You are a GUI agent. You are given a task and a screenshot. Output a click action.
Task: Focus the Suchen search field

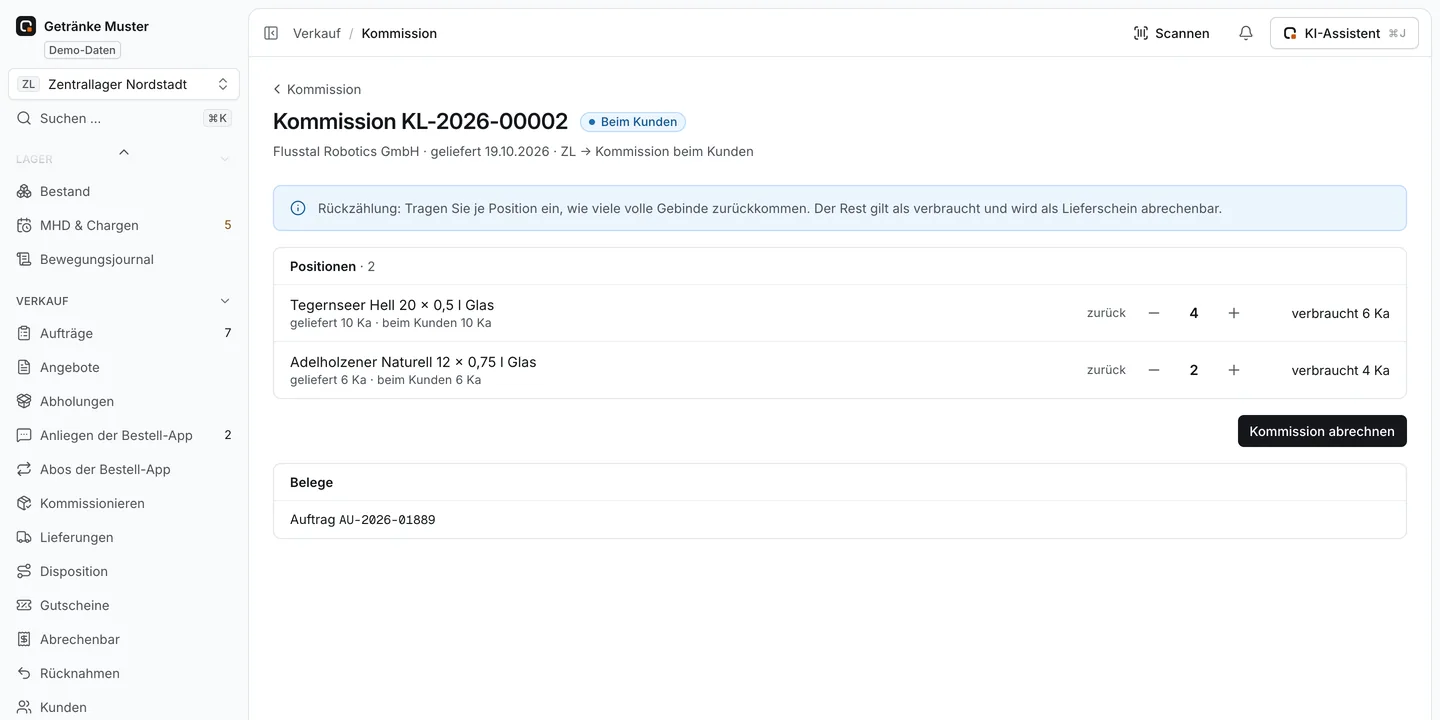[x=124, y=118]
